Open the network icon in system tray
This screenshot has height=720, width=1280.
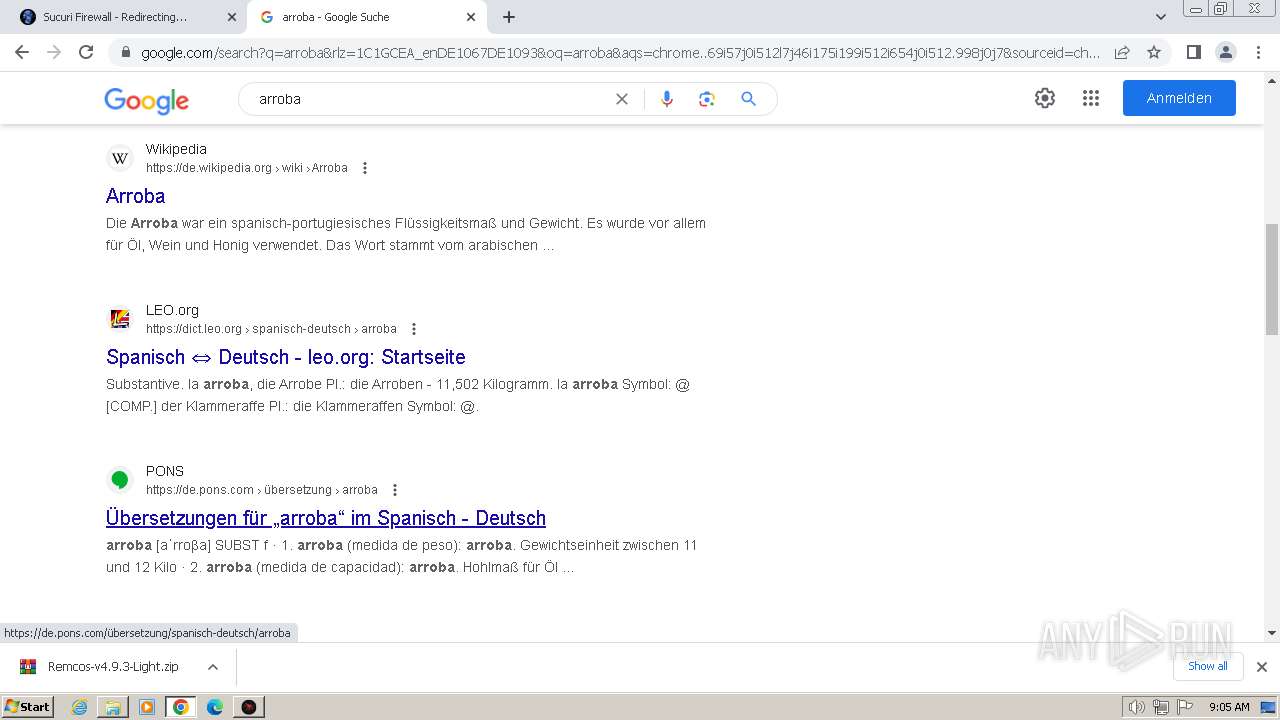[1161, 707]
